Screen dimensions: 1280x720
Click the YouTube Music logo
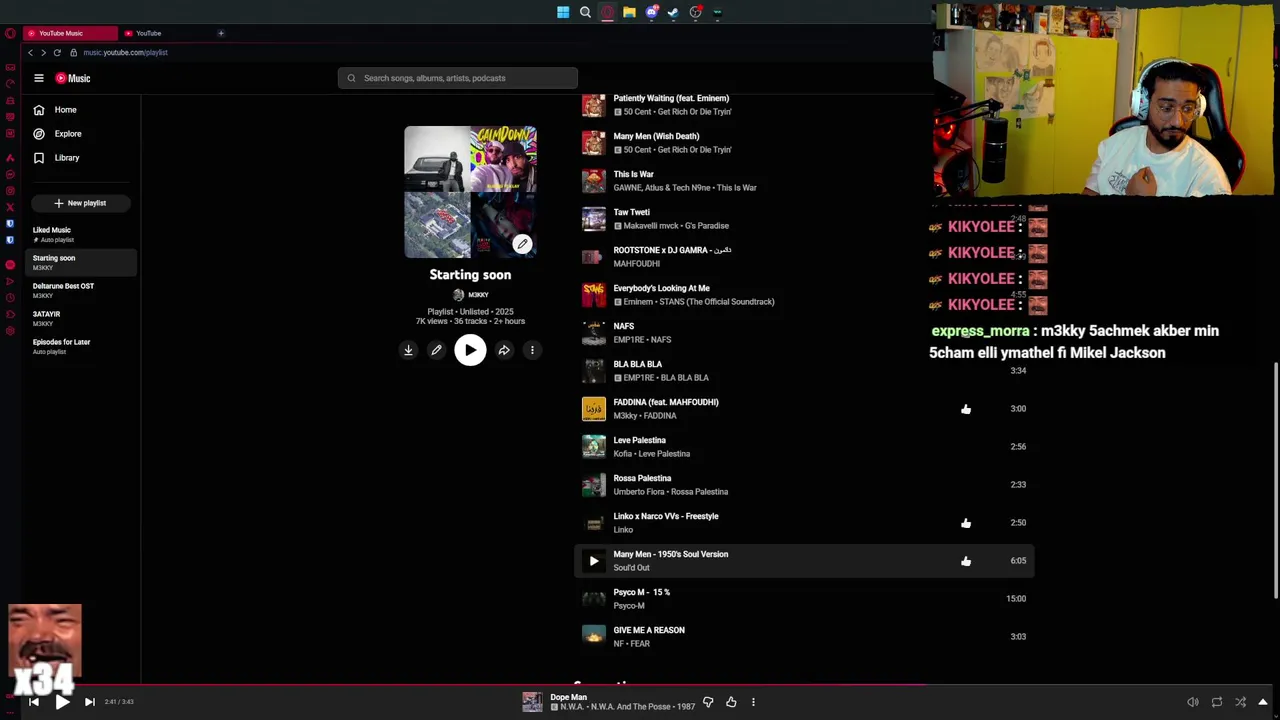coord(73,78)
